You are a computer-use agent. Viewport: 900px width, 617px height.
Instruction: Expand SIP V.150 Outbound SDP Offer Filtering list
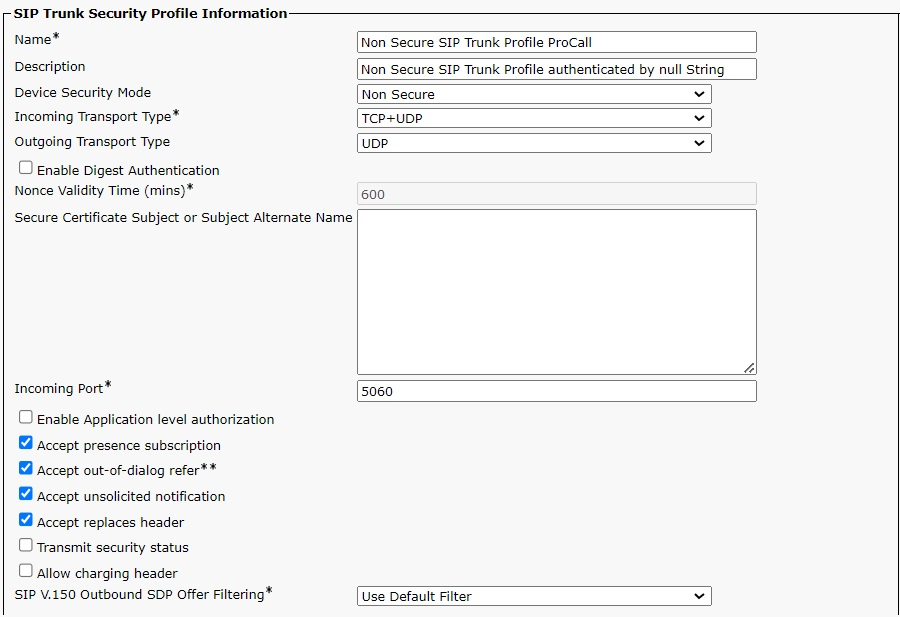pos(534,596)
